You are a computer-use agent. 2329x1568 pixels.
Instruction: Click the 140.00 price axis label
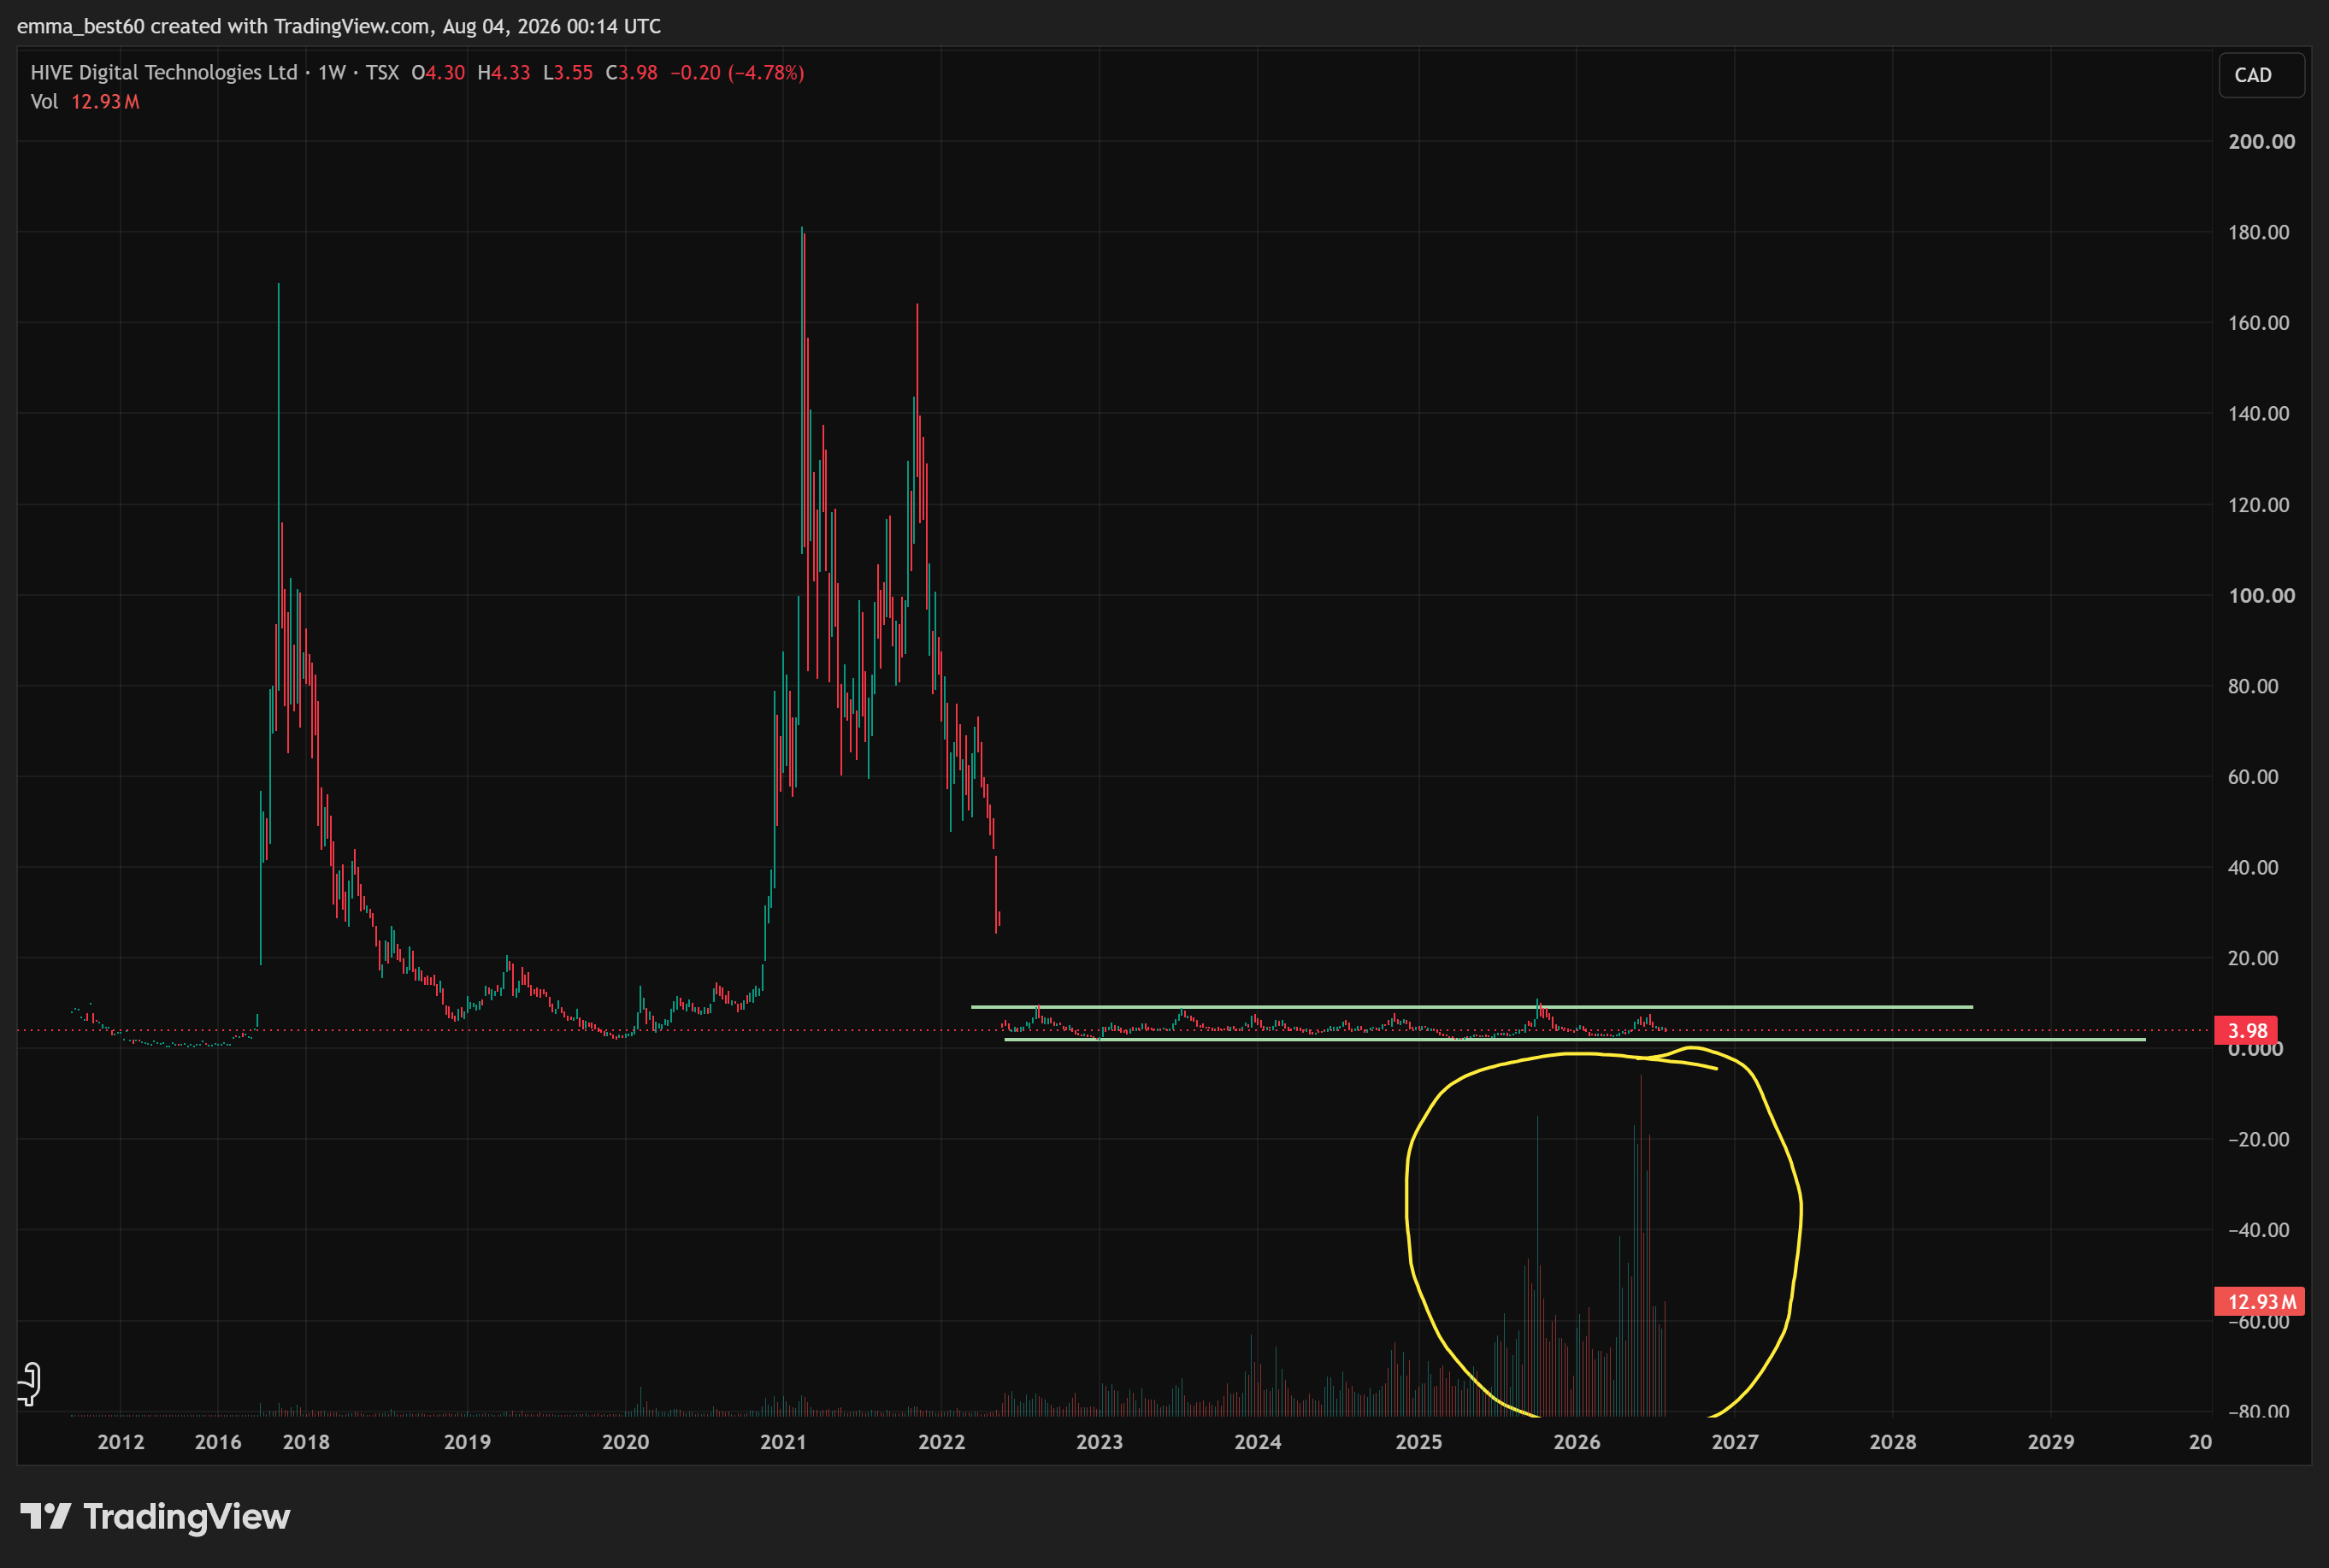point(2258,413)
